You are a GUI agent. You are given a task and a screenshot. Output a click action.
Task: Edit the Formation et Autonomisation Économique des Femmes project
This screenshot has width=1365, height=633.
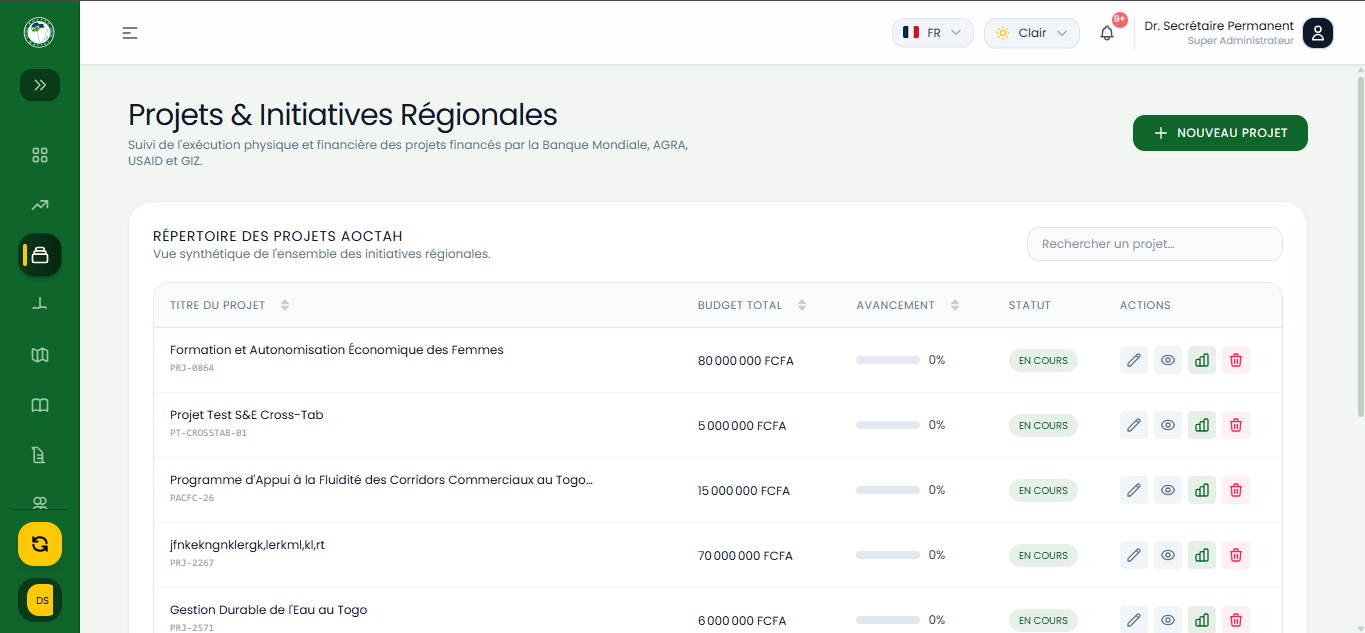point(1134,360)
